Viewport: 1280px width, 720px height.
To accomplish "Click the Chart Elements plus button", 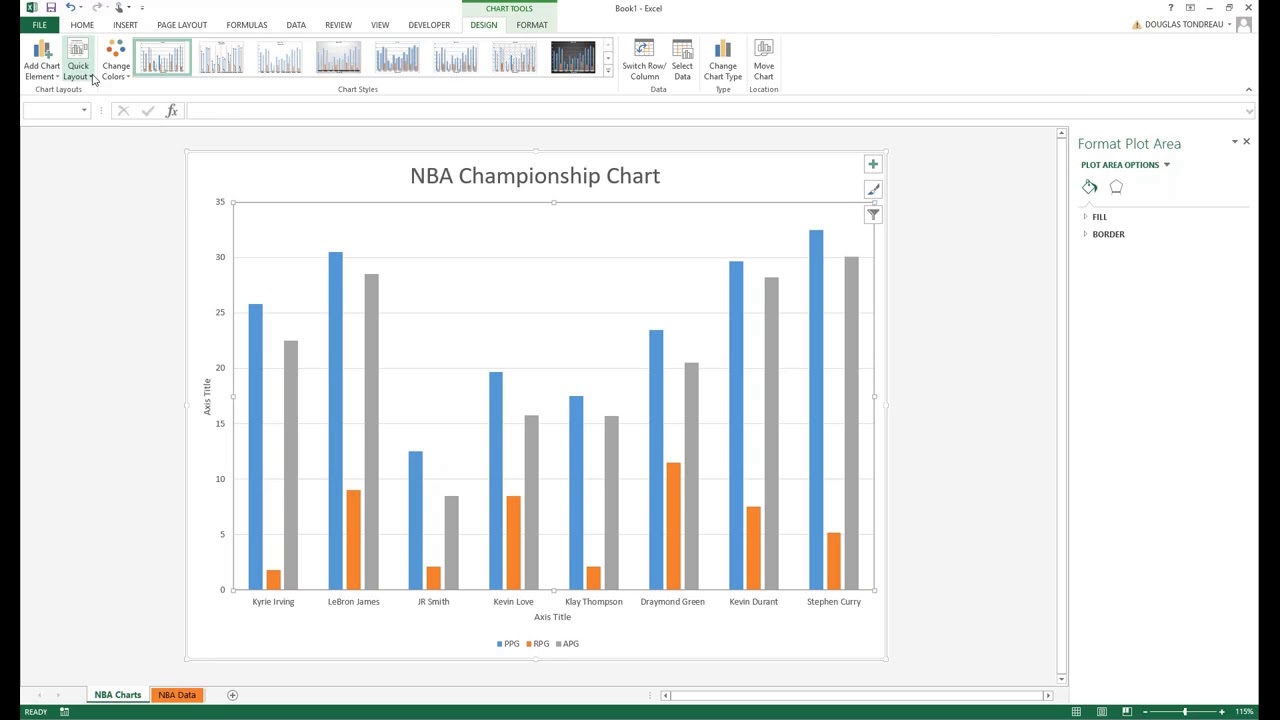I will [x=873, y=164].
